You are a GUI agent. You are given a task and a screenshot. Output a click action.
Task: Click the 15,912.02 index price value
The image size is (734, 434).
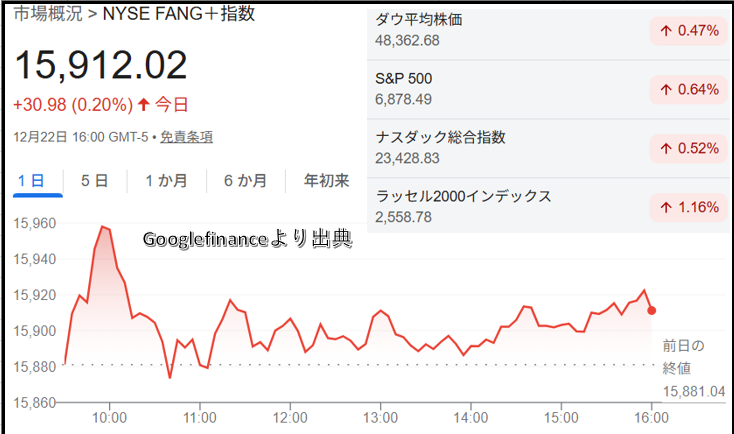tap(101, 66)
